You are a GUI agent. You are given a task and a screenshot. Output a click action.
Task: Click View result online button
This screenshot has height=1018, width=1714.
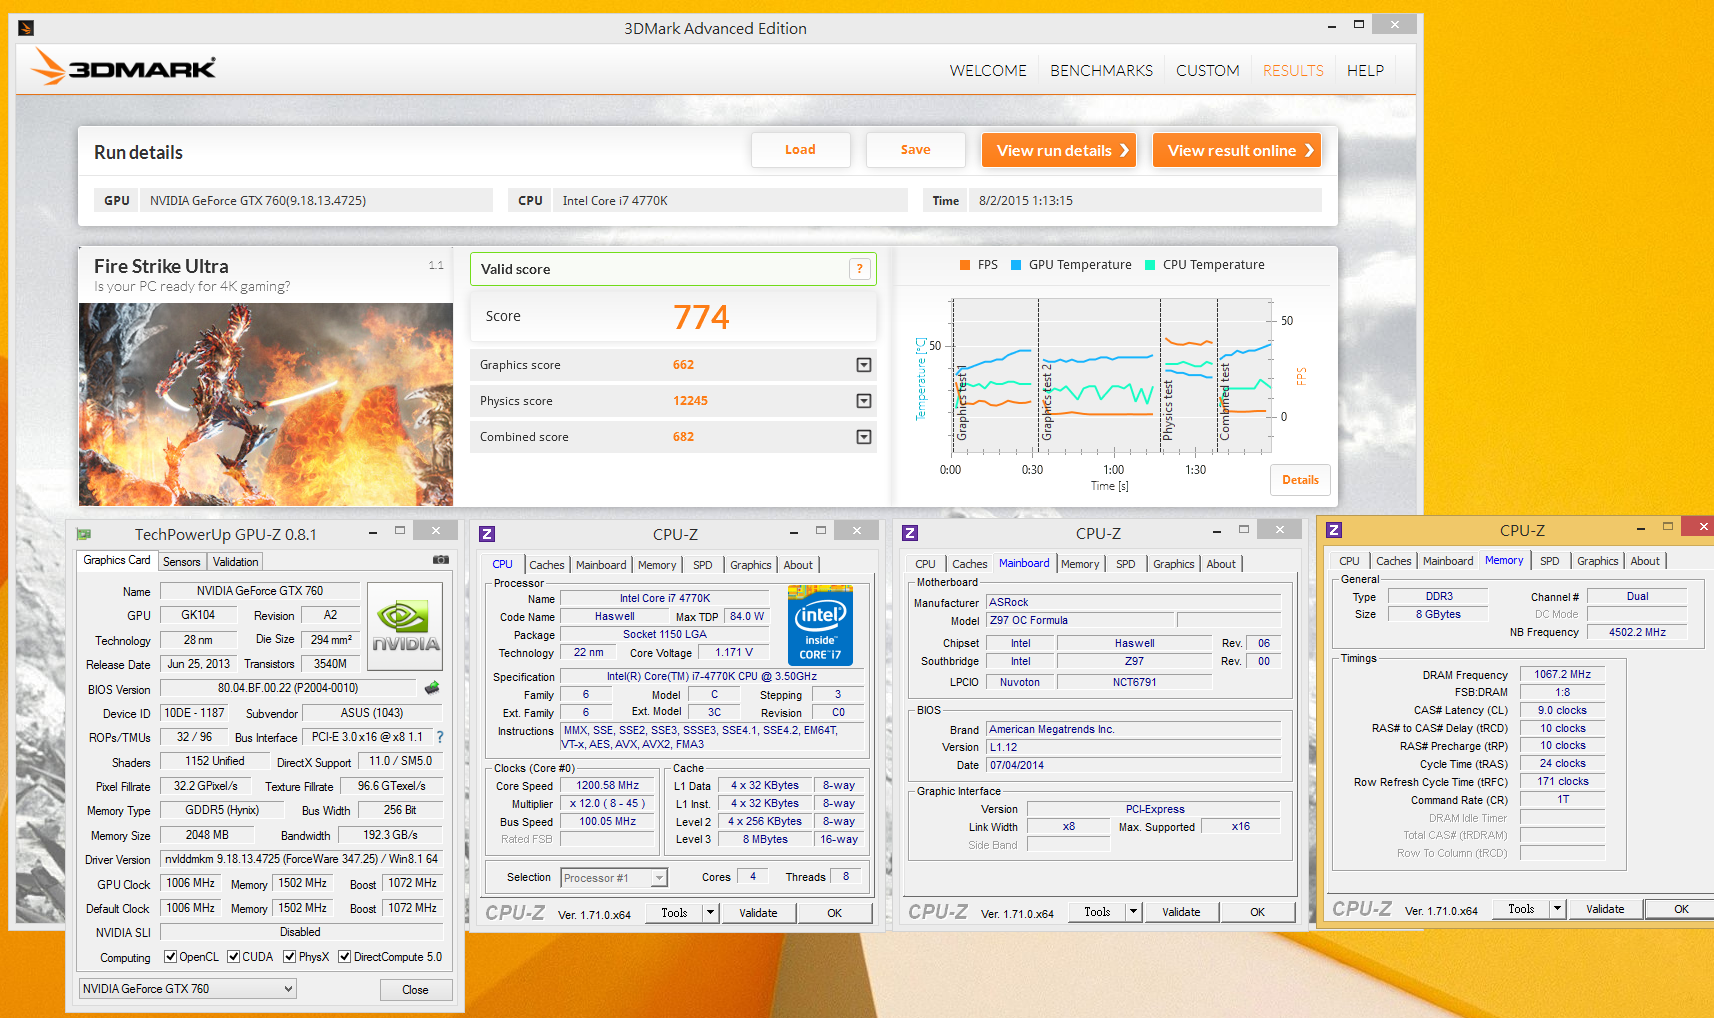[1237, 150]
